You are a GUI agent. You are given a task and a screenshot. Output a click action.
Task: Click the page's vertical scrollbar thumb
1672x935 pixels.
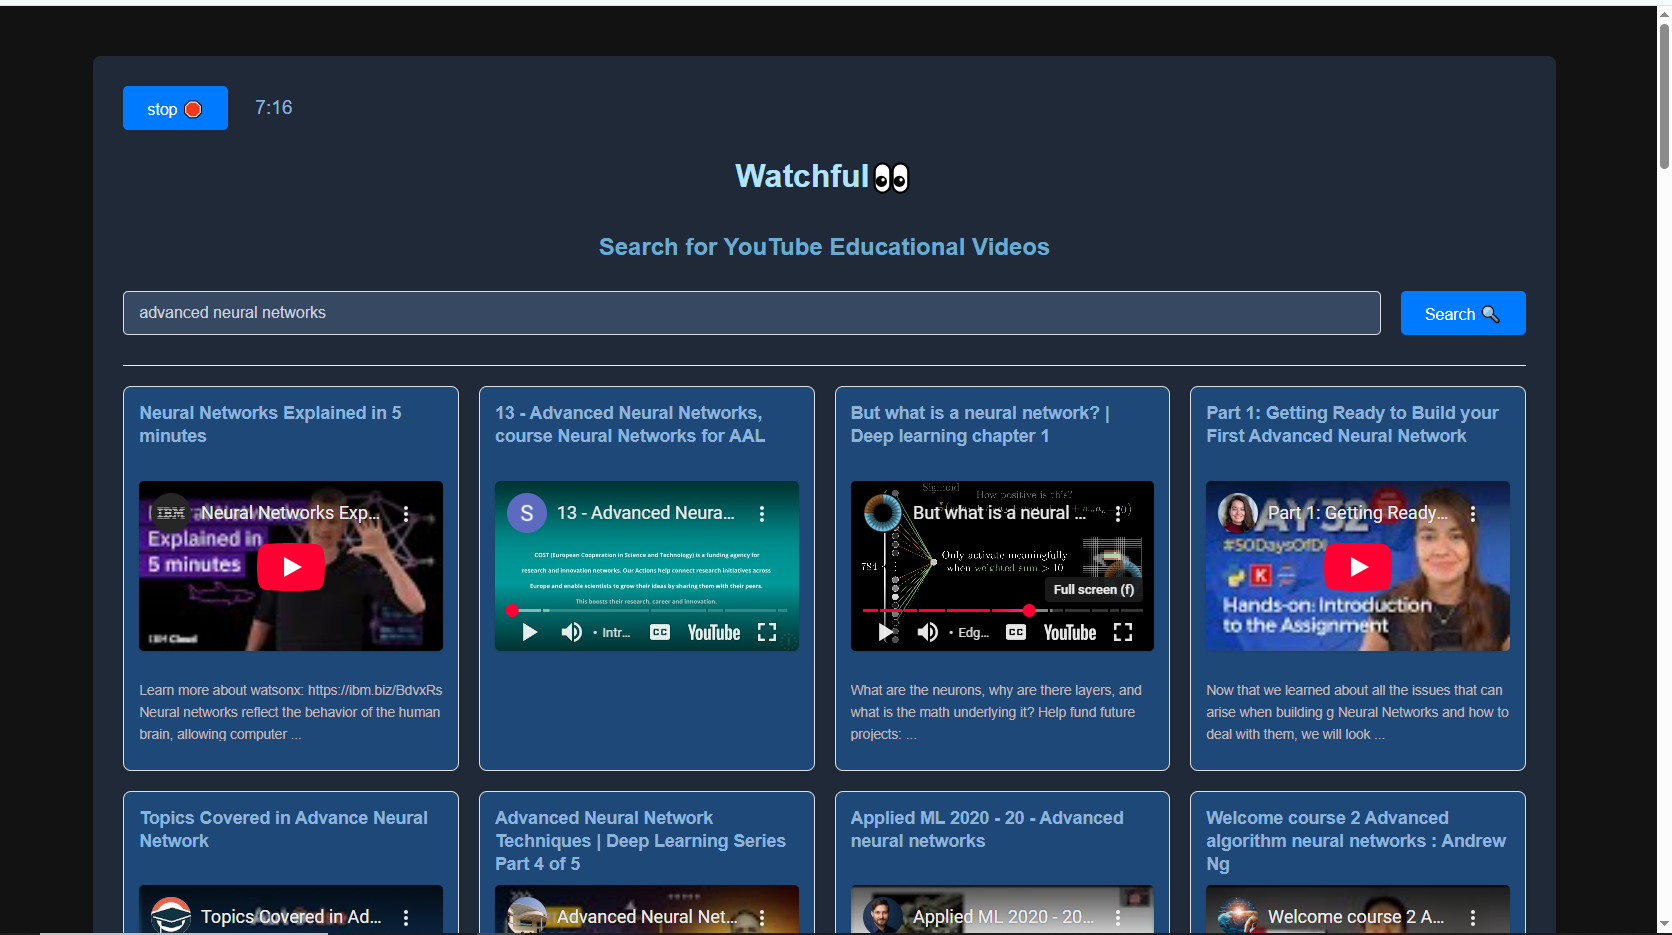[1664, 95]
